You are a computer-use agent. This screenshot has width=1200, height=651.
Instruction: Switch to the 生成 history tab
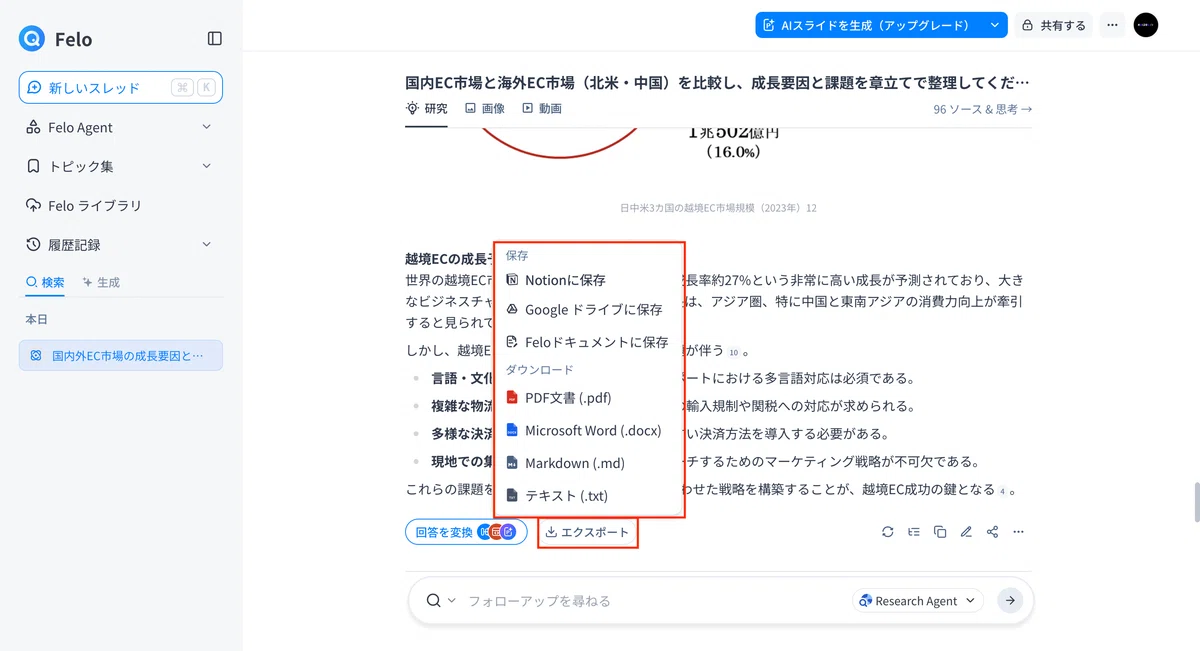point(101,282)
